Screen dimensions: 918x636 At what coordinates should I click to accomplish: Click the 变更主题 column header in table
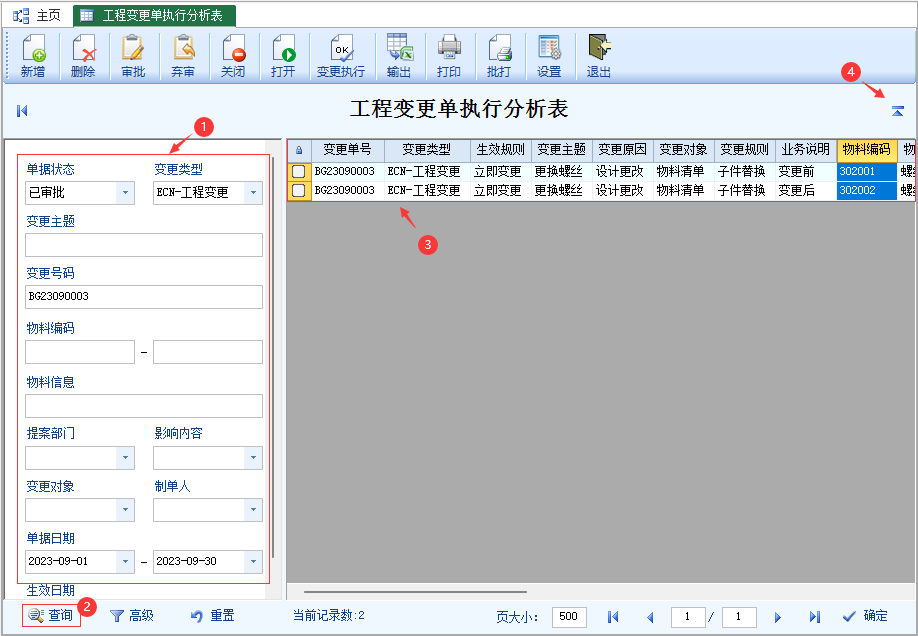coord(562,151)
